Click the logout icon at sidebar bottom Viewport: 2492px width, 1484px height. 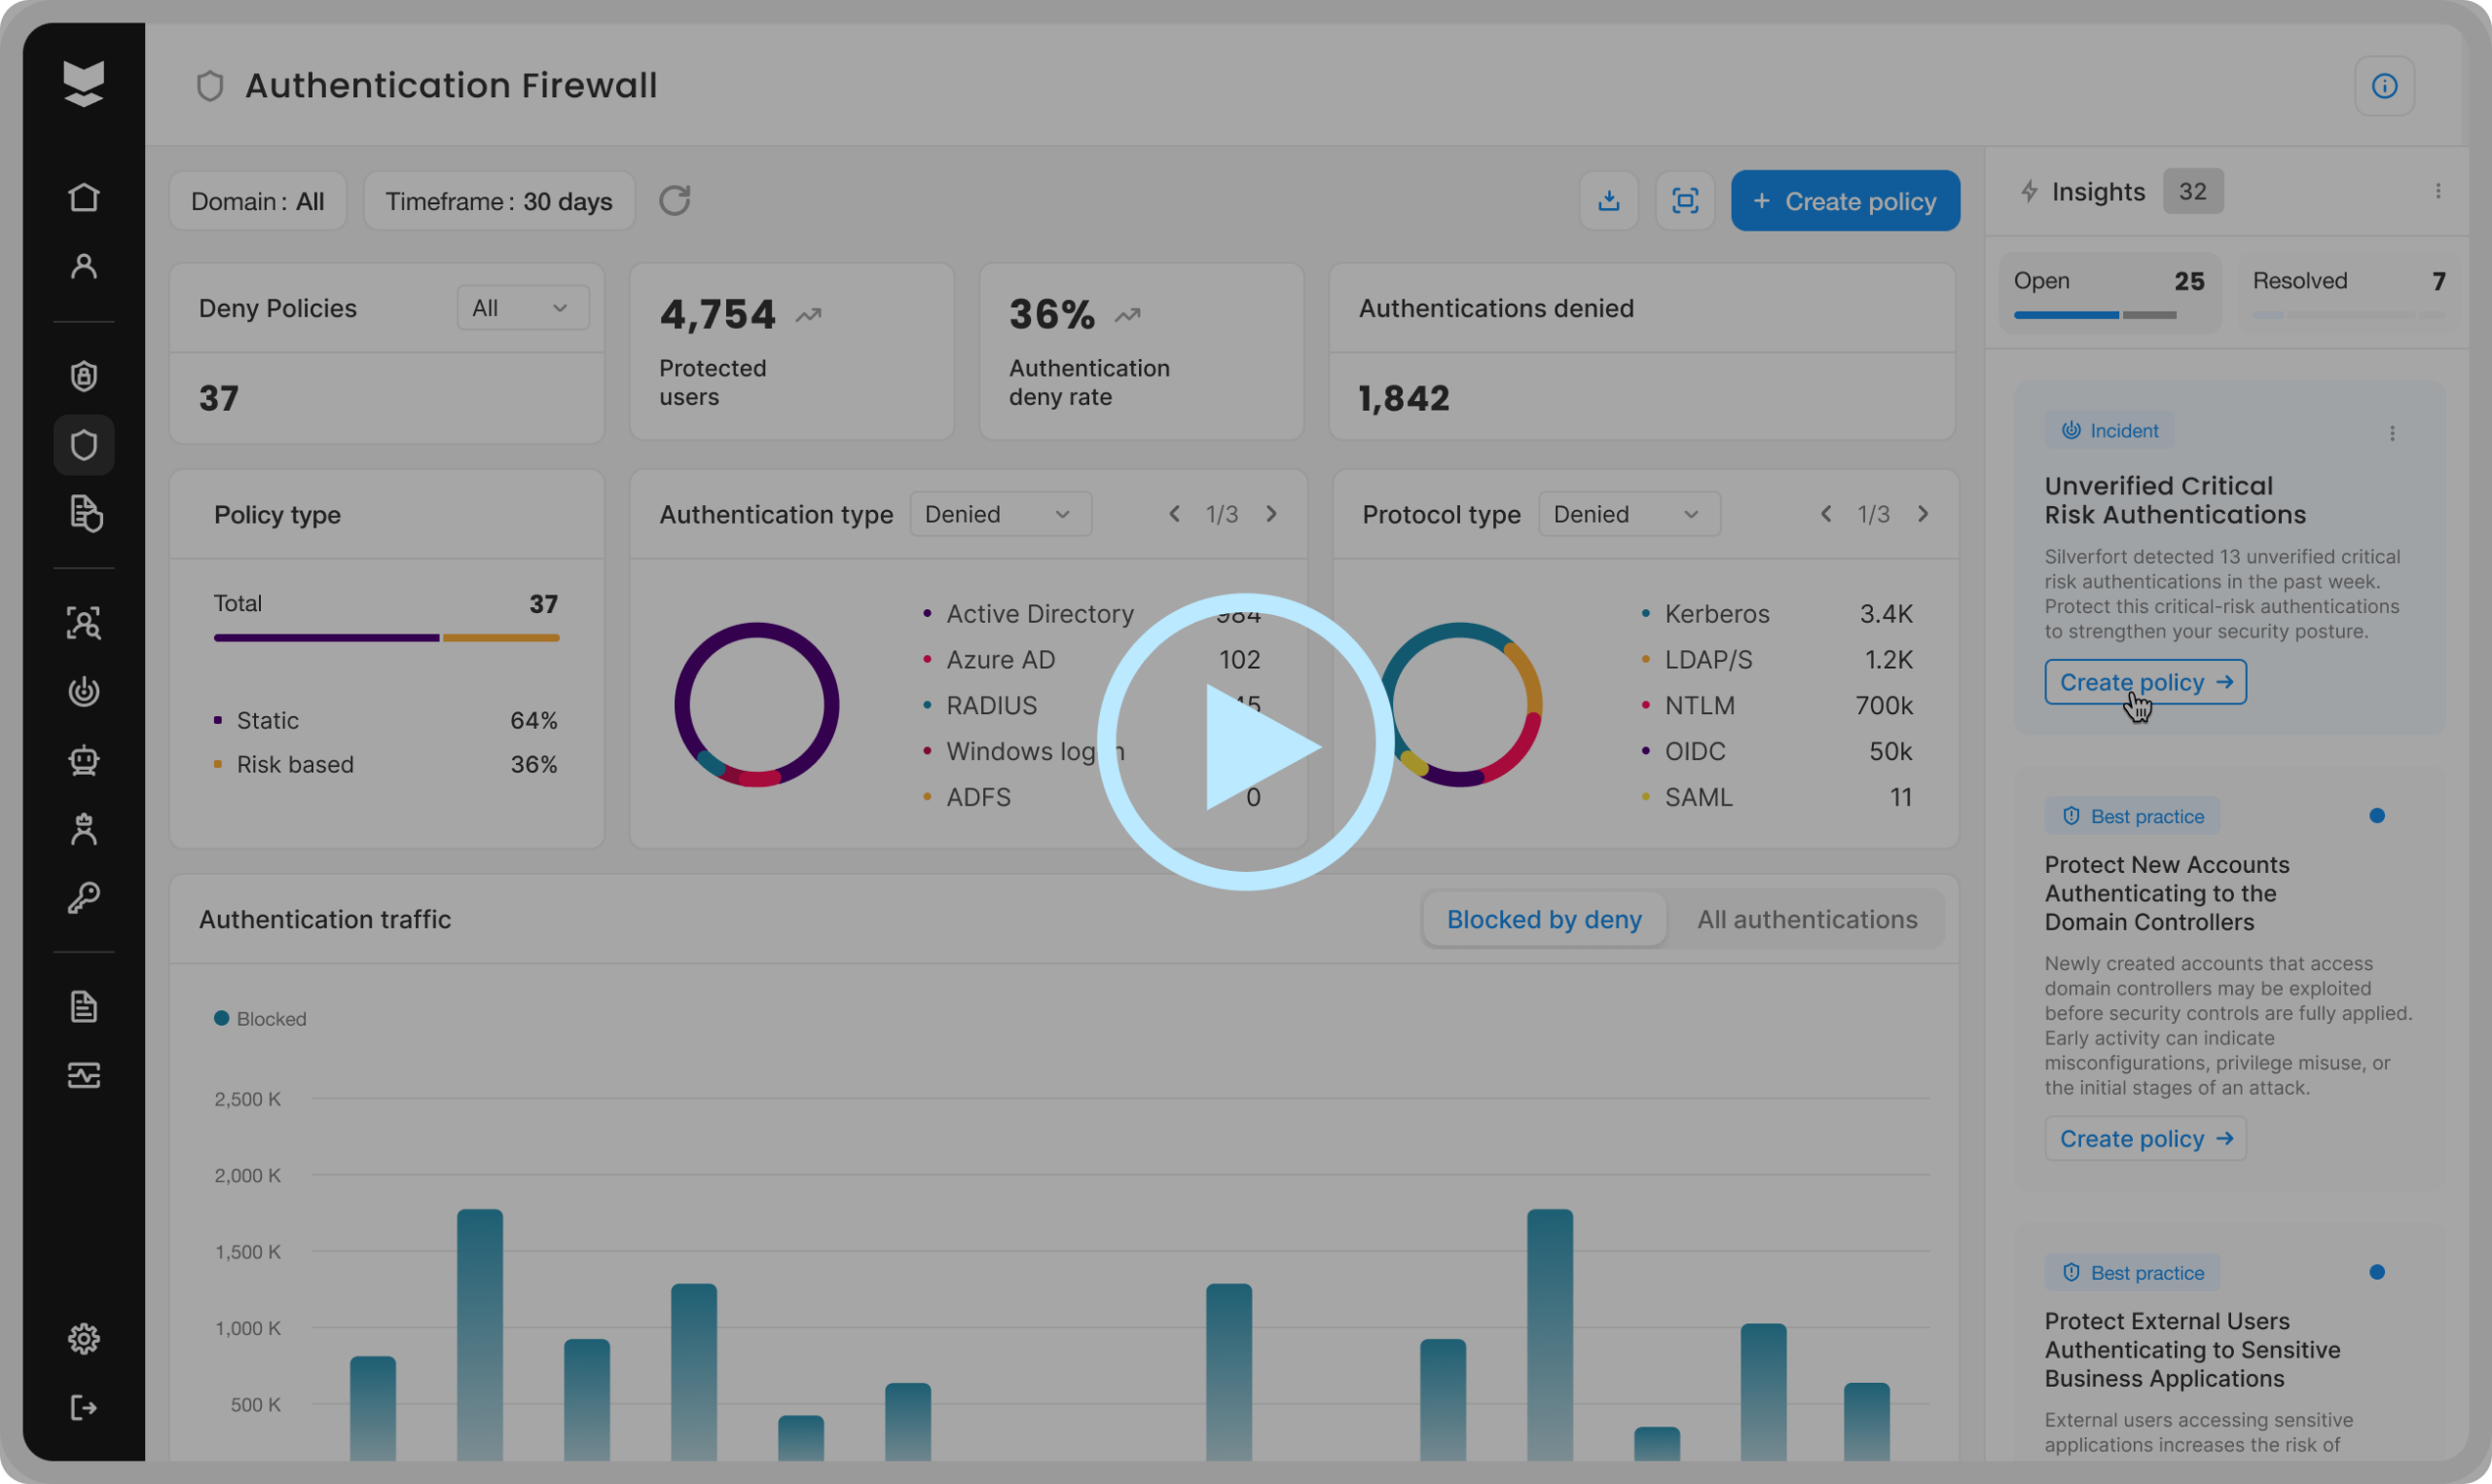(84, 1407)
